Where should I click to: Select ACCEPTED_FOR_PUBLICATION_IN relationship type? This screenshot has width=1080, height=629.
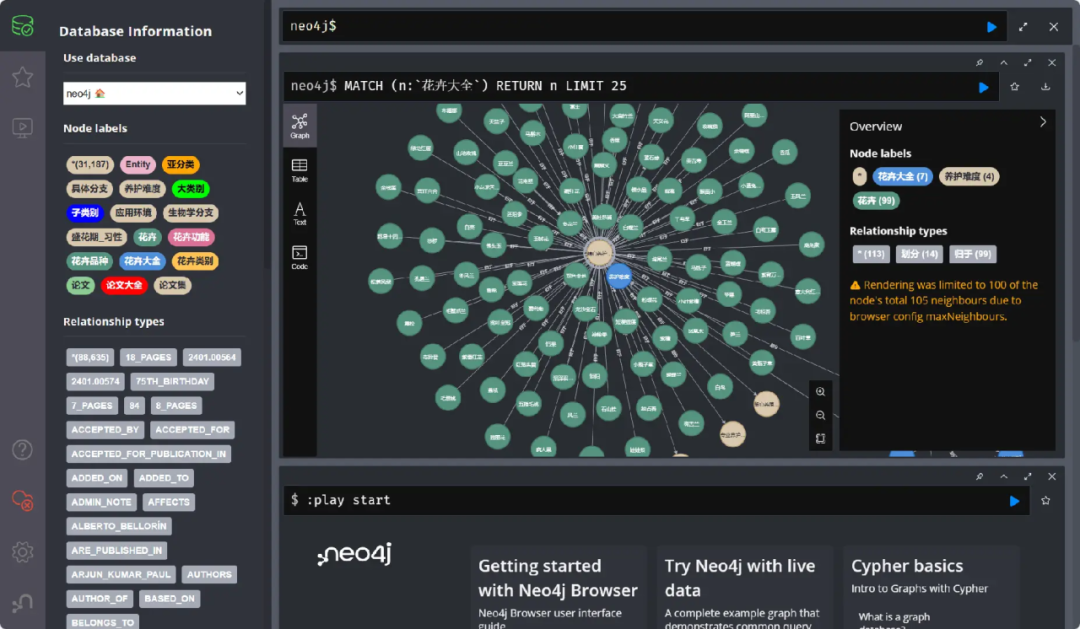149,454
